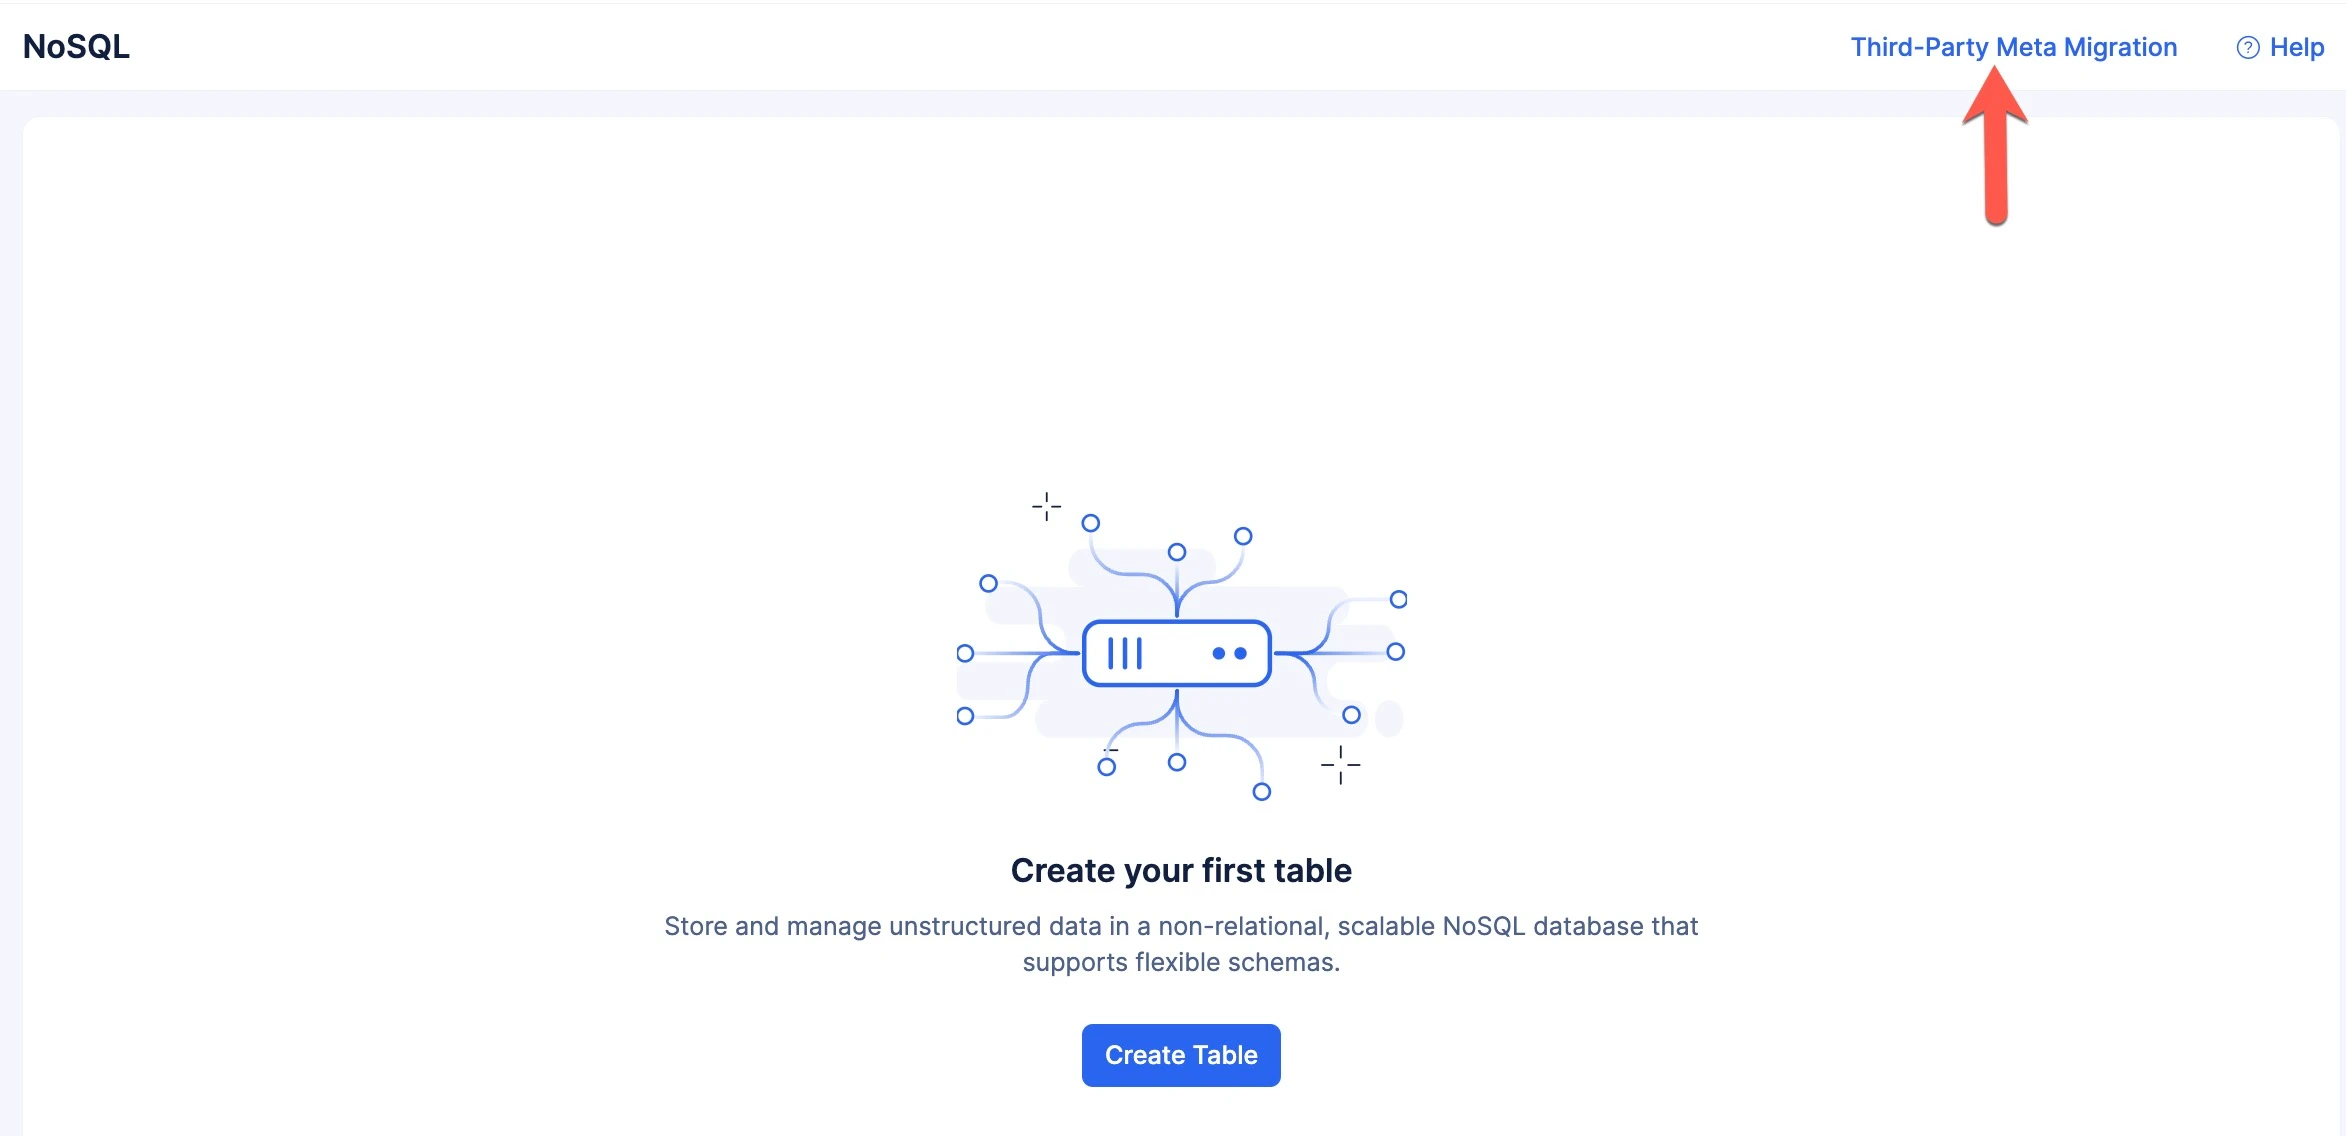Click the 'Store and manage unstructured data' description line
Screen dimensions: 2346x1136
1181,926
